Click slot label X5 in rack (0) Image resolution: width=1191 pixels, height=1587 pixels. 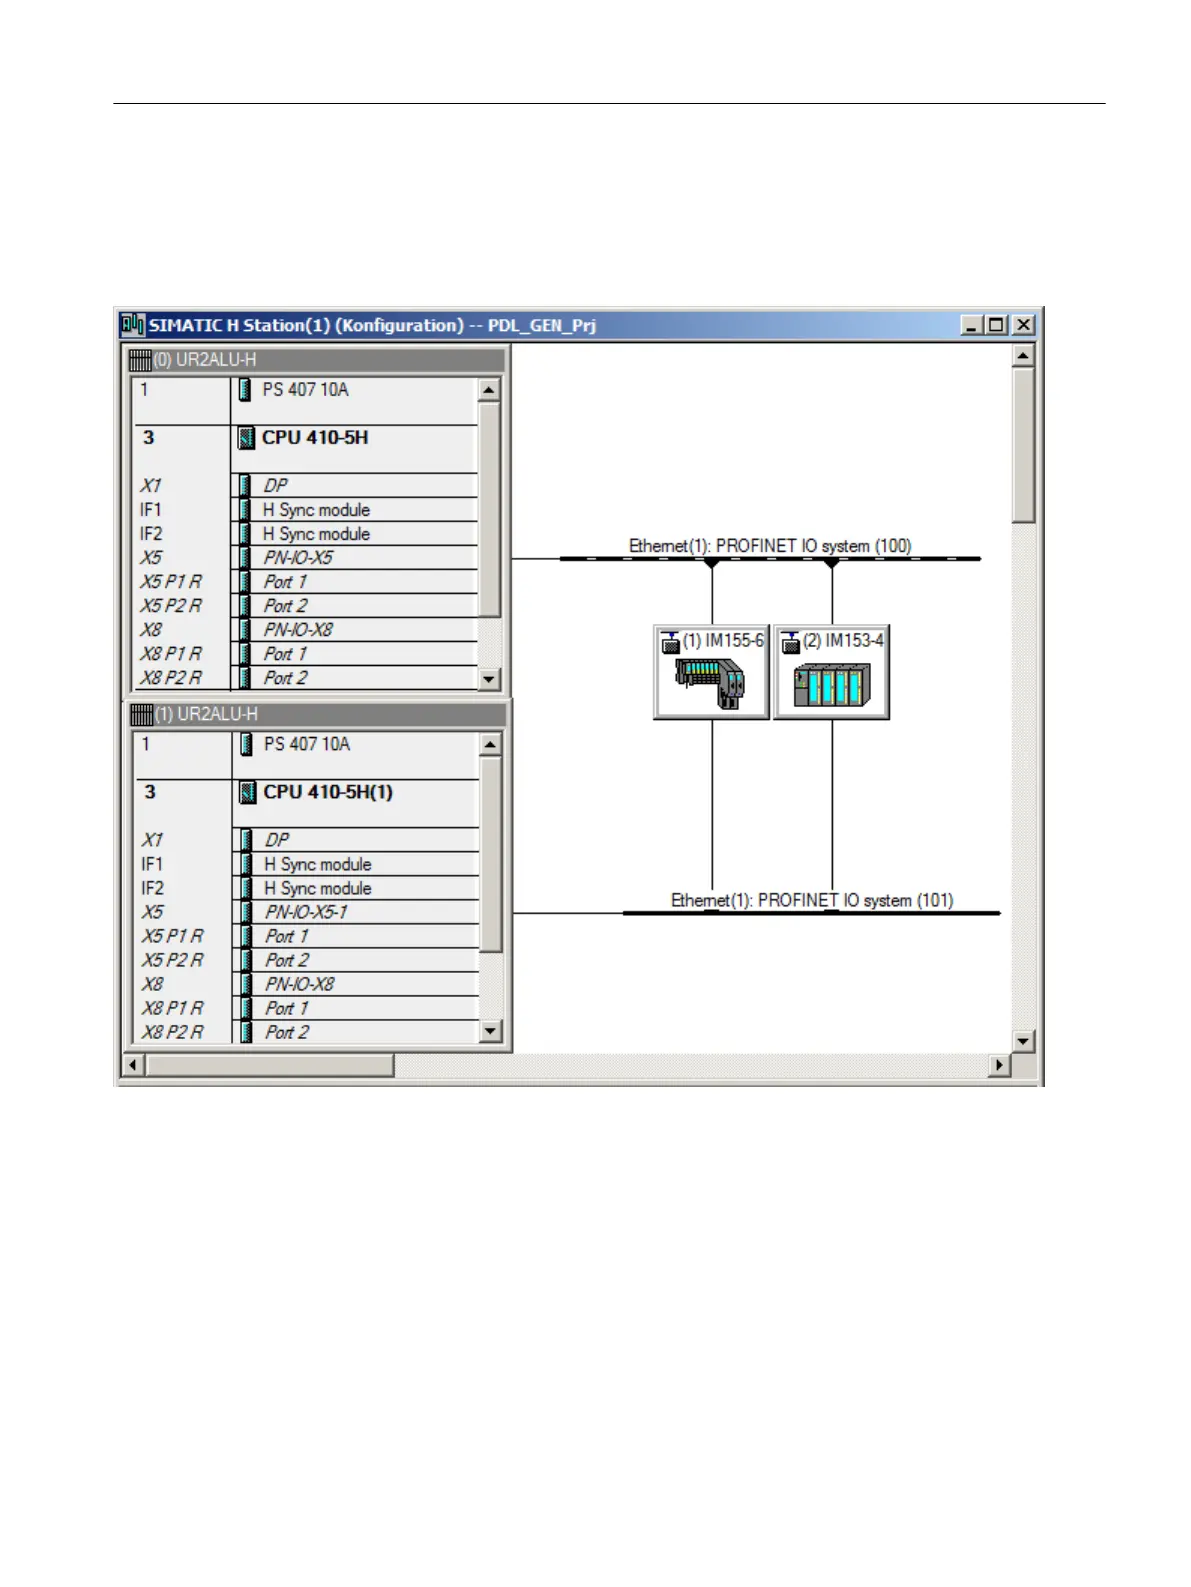pyautogui.click(x=151, y=558)
